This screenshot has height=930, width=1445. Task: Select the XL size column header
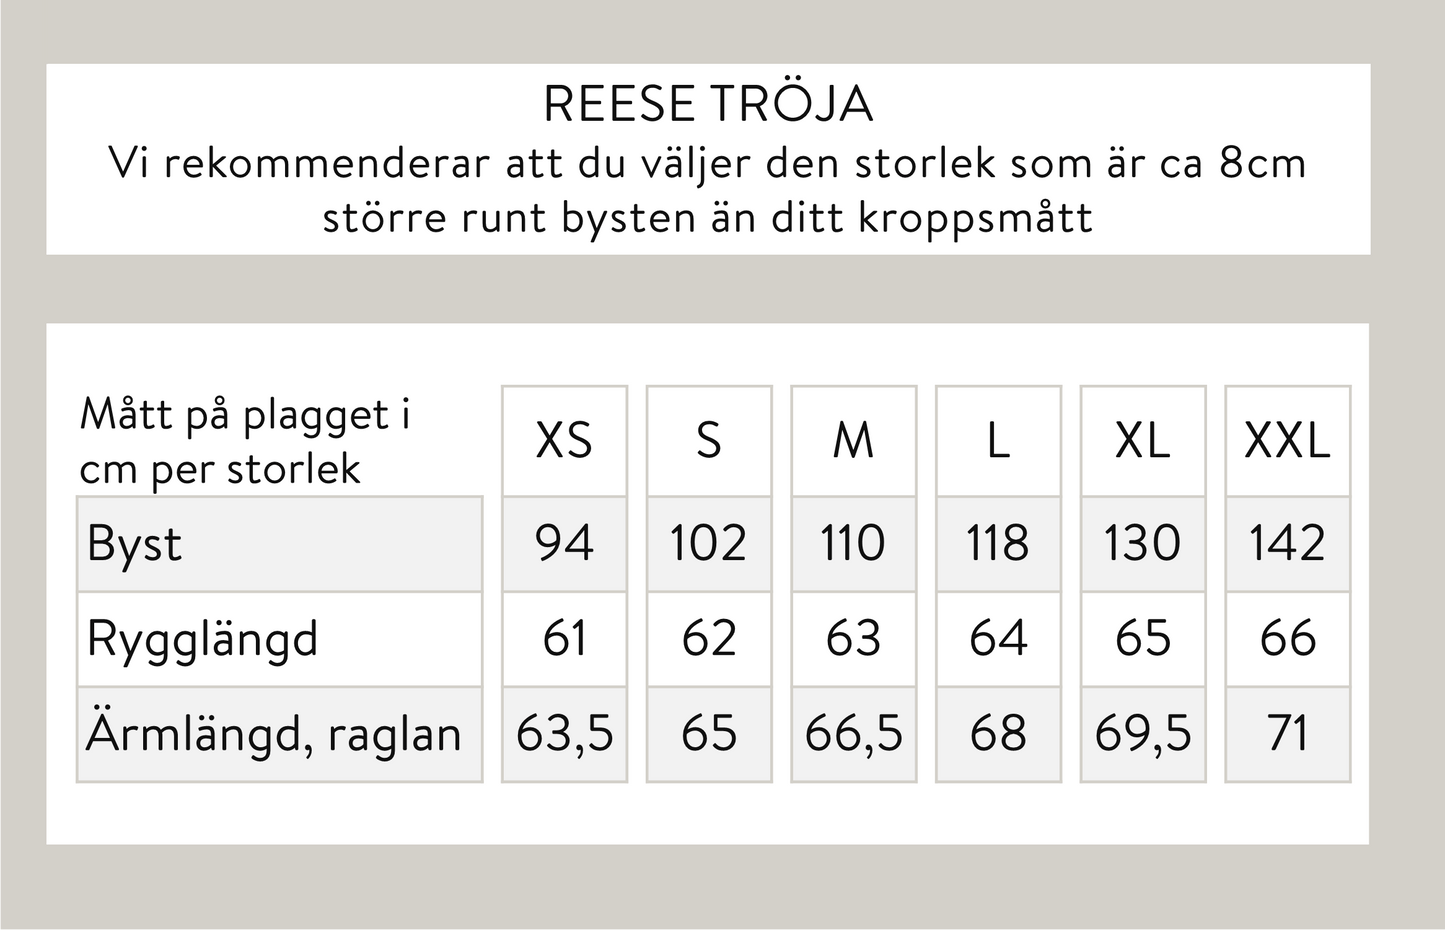(1142, 441)
